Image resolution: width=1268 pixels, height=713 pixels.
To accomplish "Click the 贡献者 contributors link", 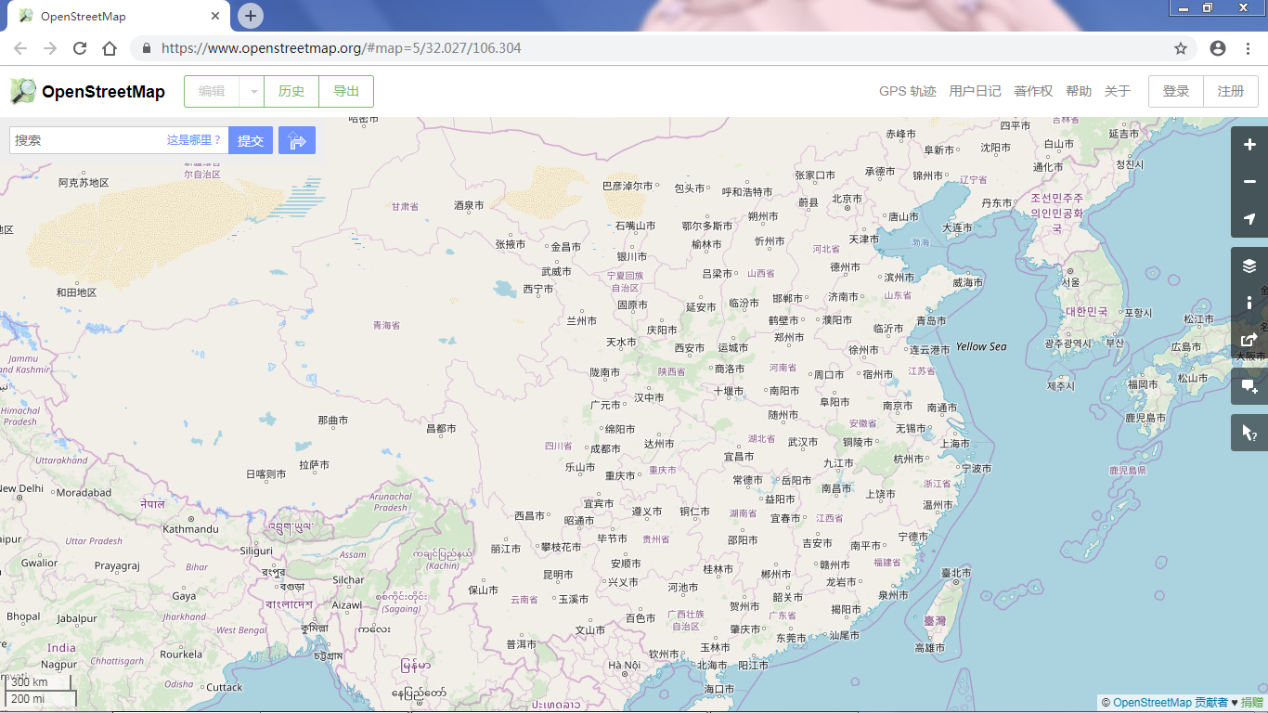I will pos(1212,703).
